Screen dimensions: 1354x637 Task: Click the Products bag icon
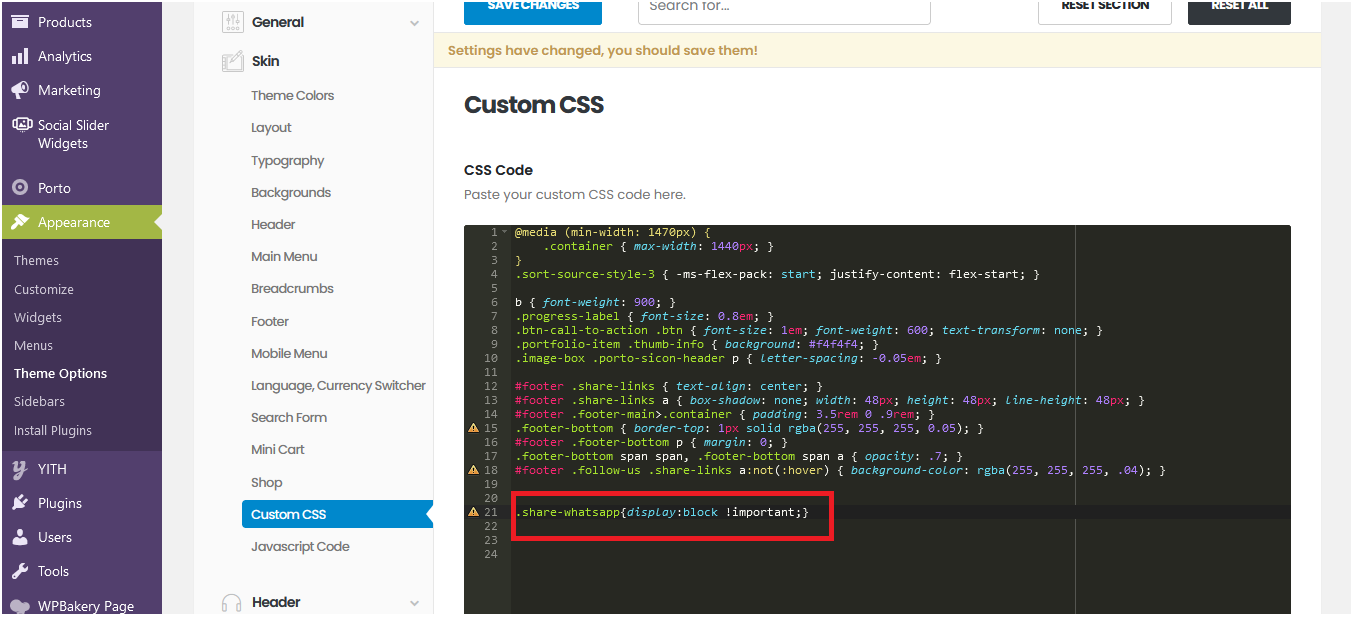[x=20, y=22]
